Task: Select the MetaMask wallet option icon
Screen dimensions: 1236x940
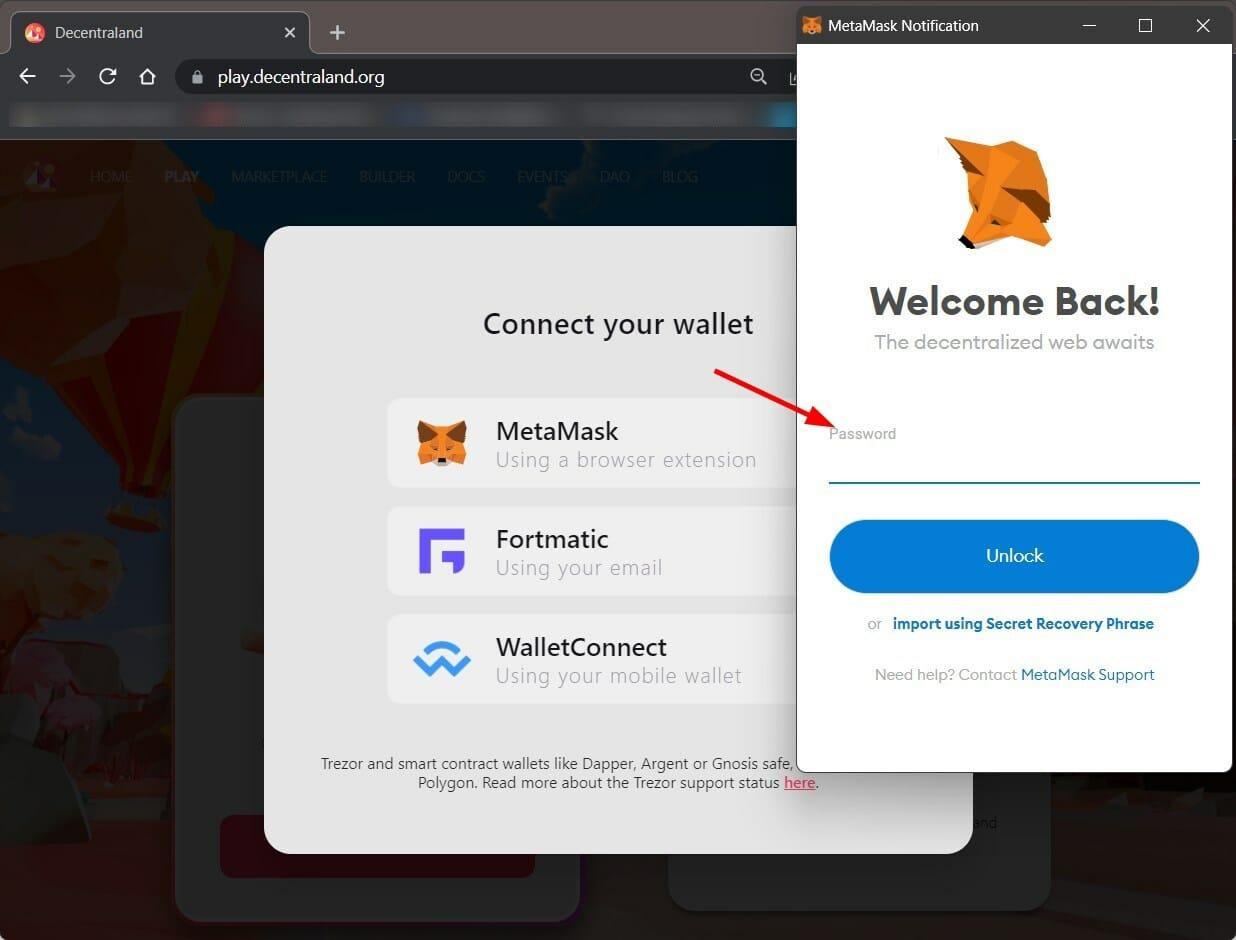Action: 443,444
